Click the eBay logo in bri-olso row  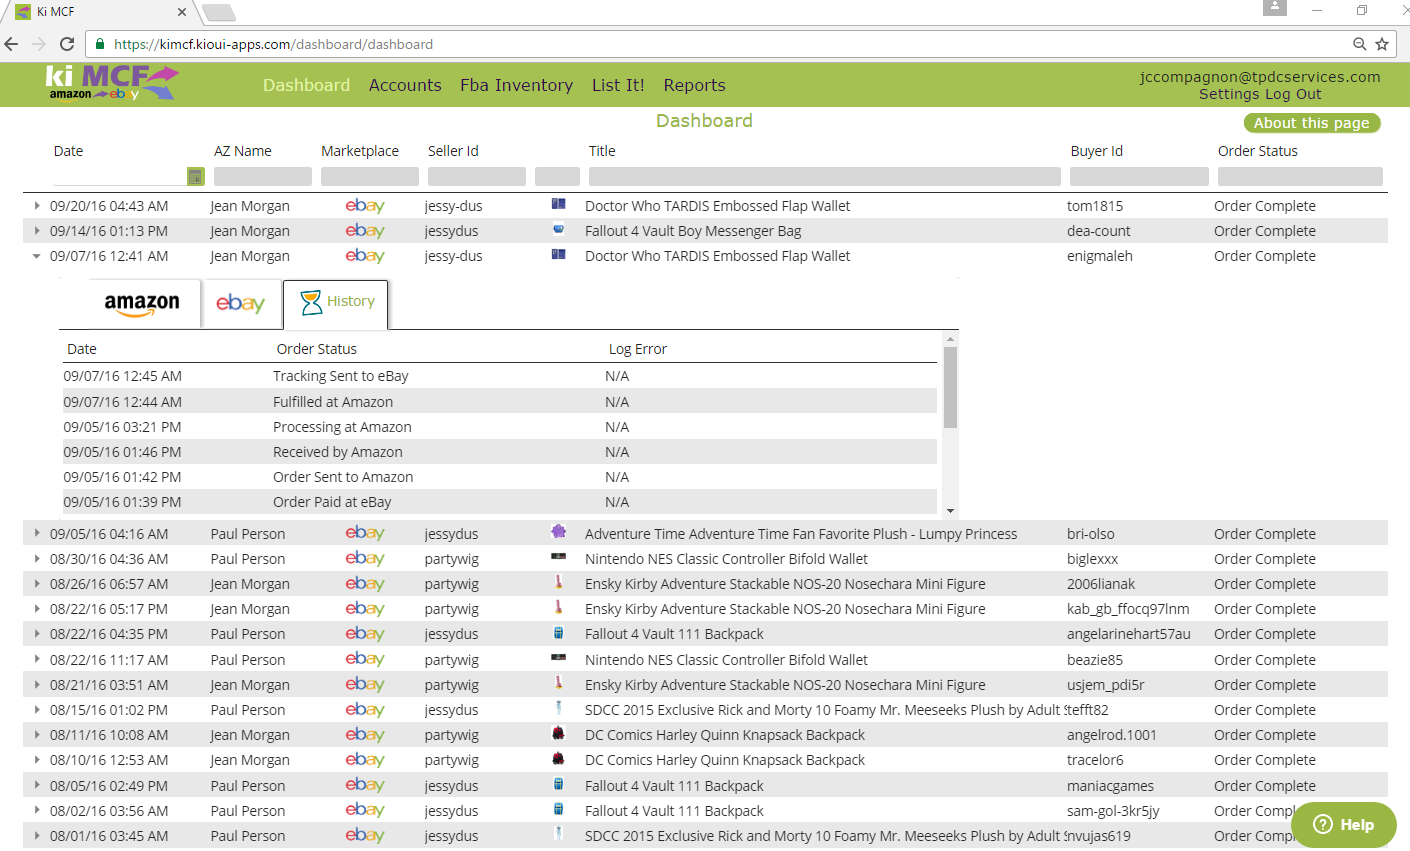tap(365, 534)
